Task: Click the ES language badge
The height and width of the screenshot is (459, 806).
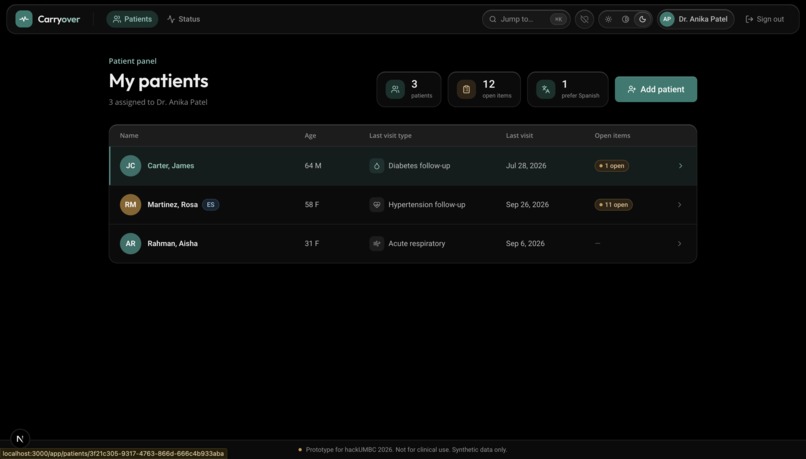Action: coord(210,205)
